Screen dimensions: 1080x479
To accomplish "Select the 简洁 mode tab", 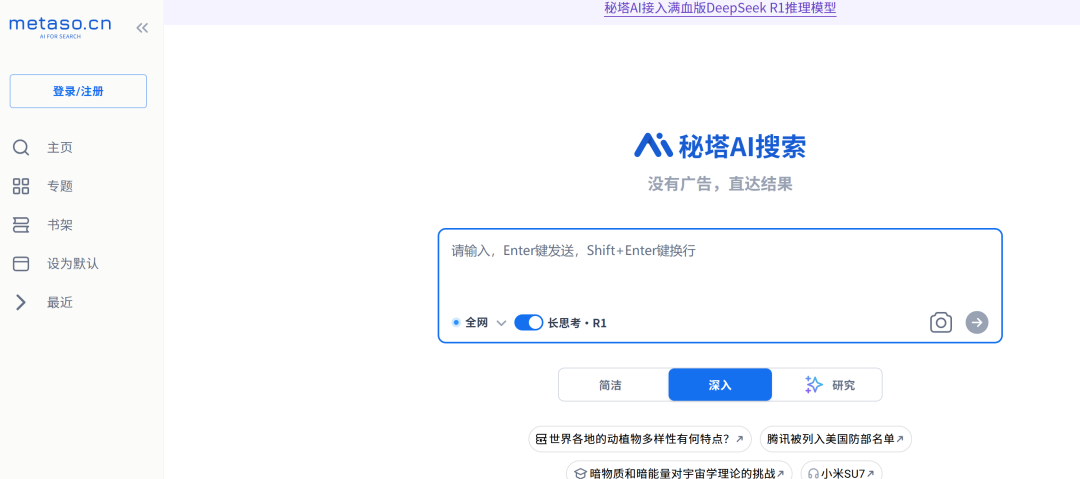I will tap(610, 385).
